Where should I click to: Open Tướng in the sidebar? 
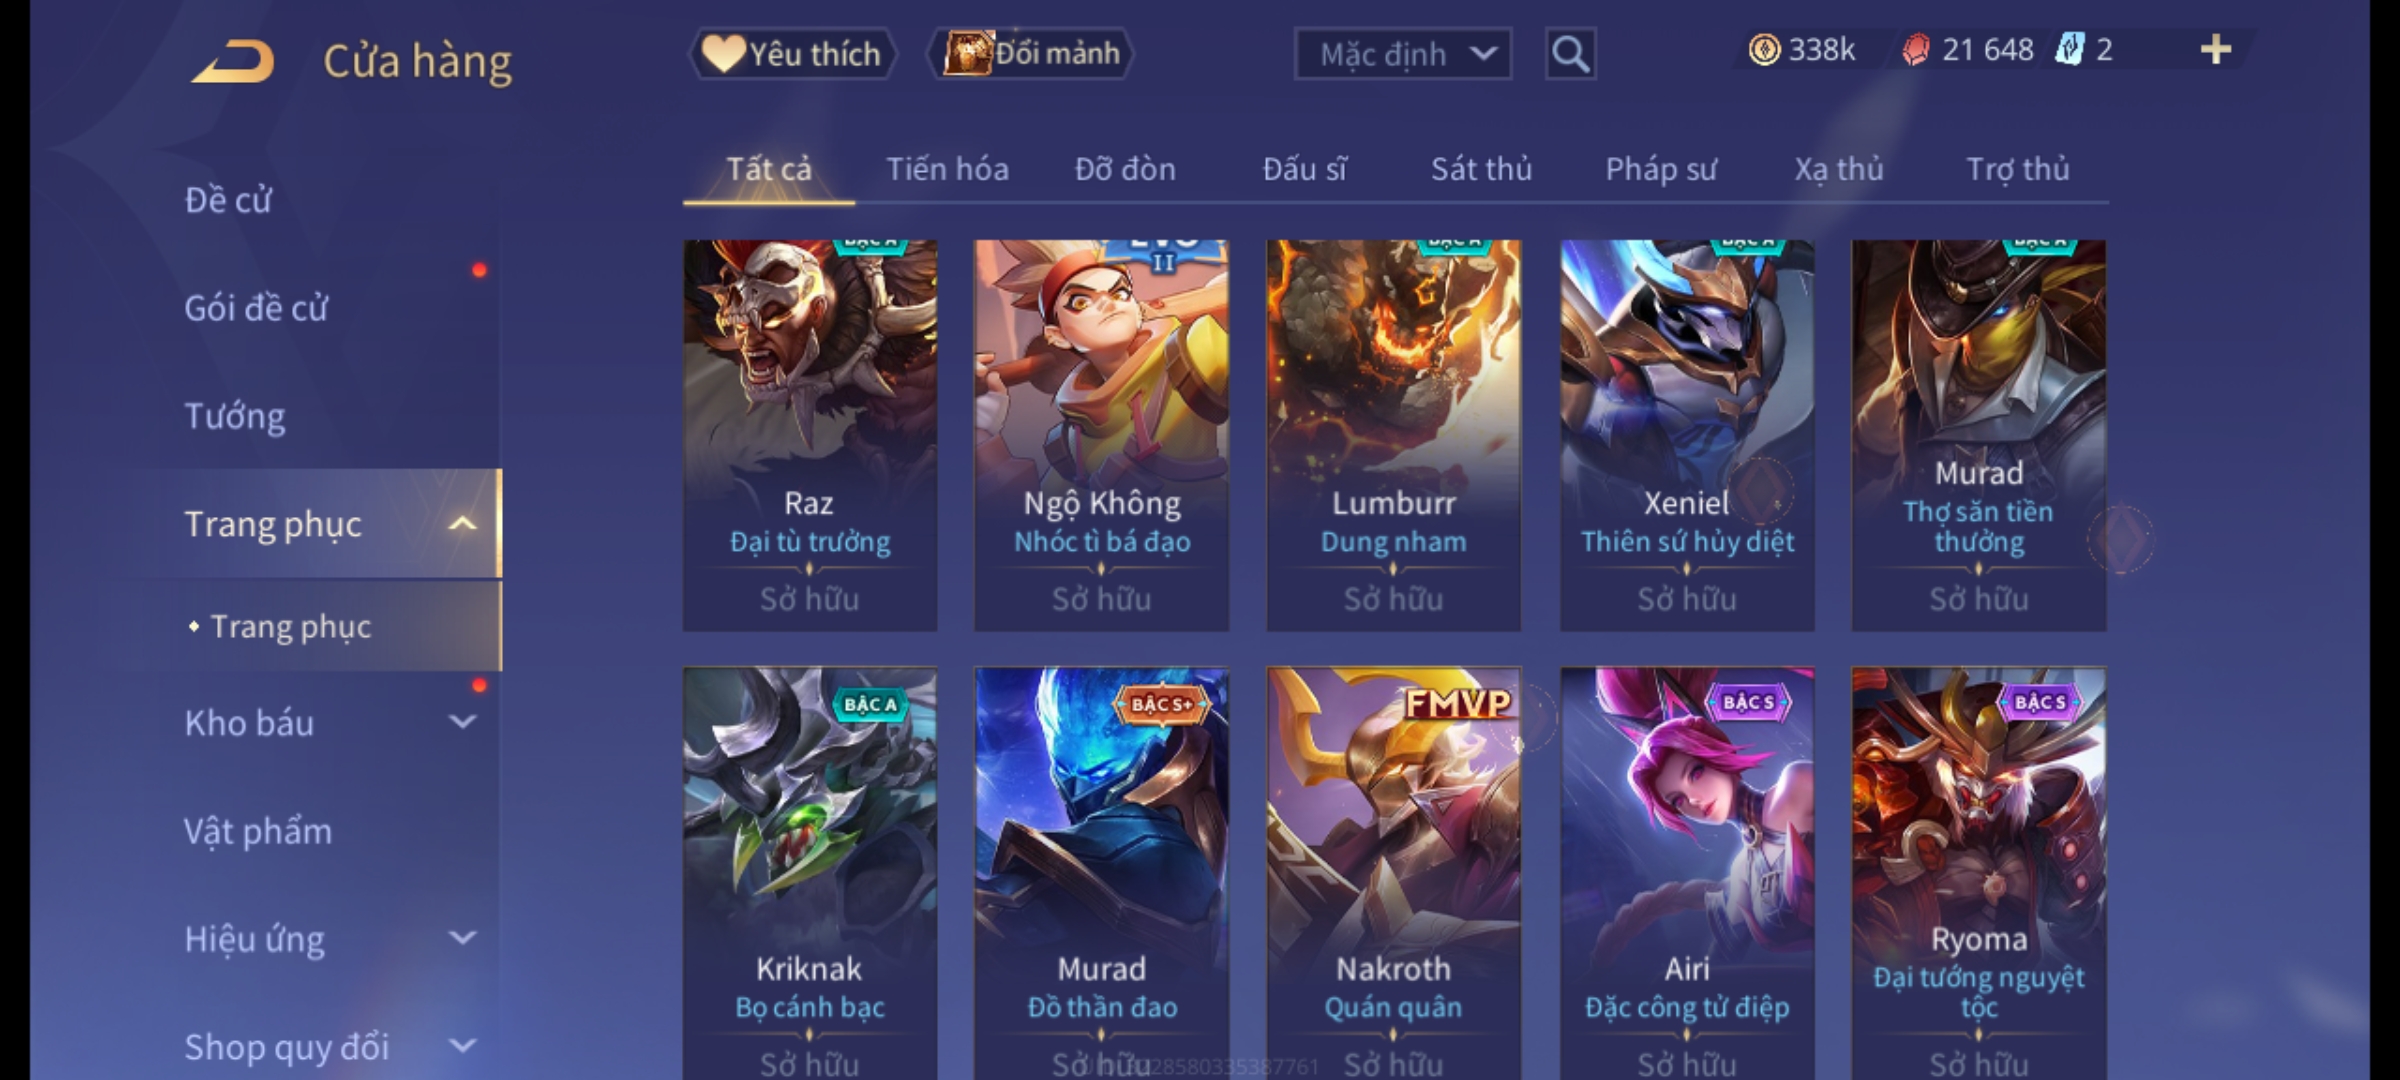click(x=235, y=416)
